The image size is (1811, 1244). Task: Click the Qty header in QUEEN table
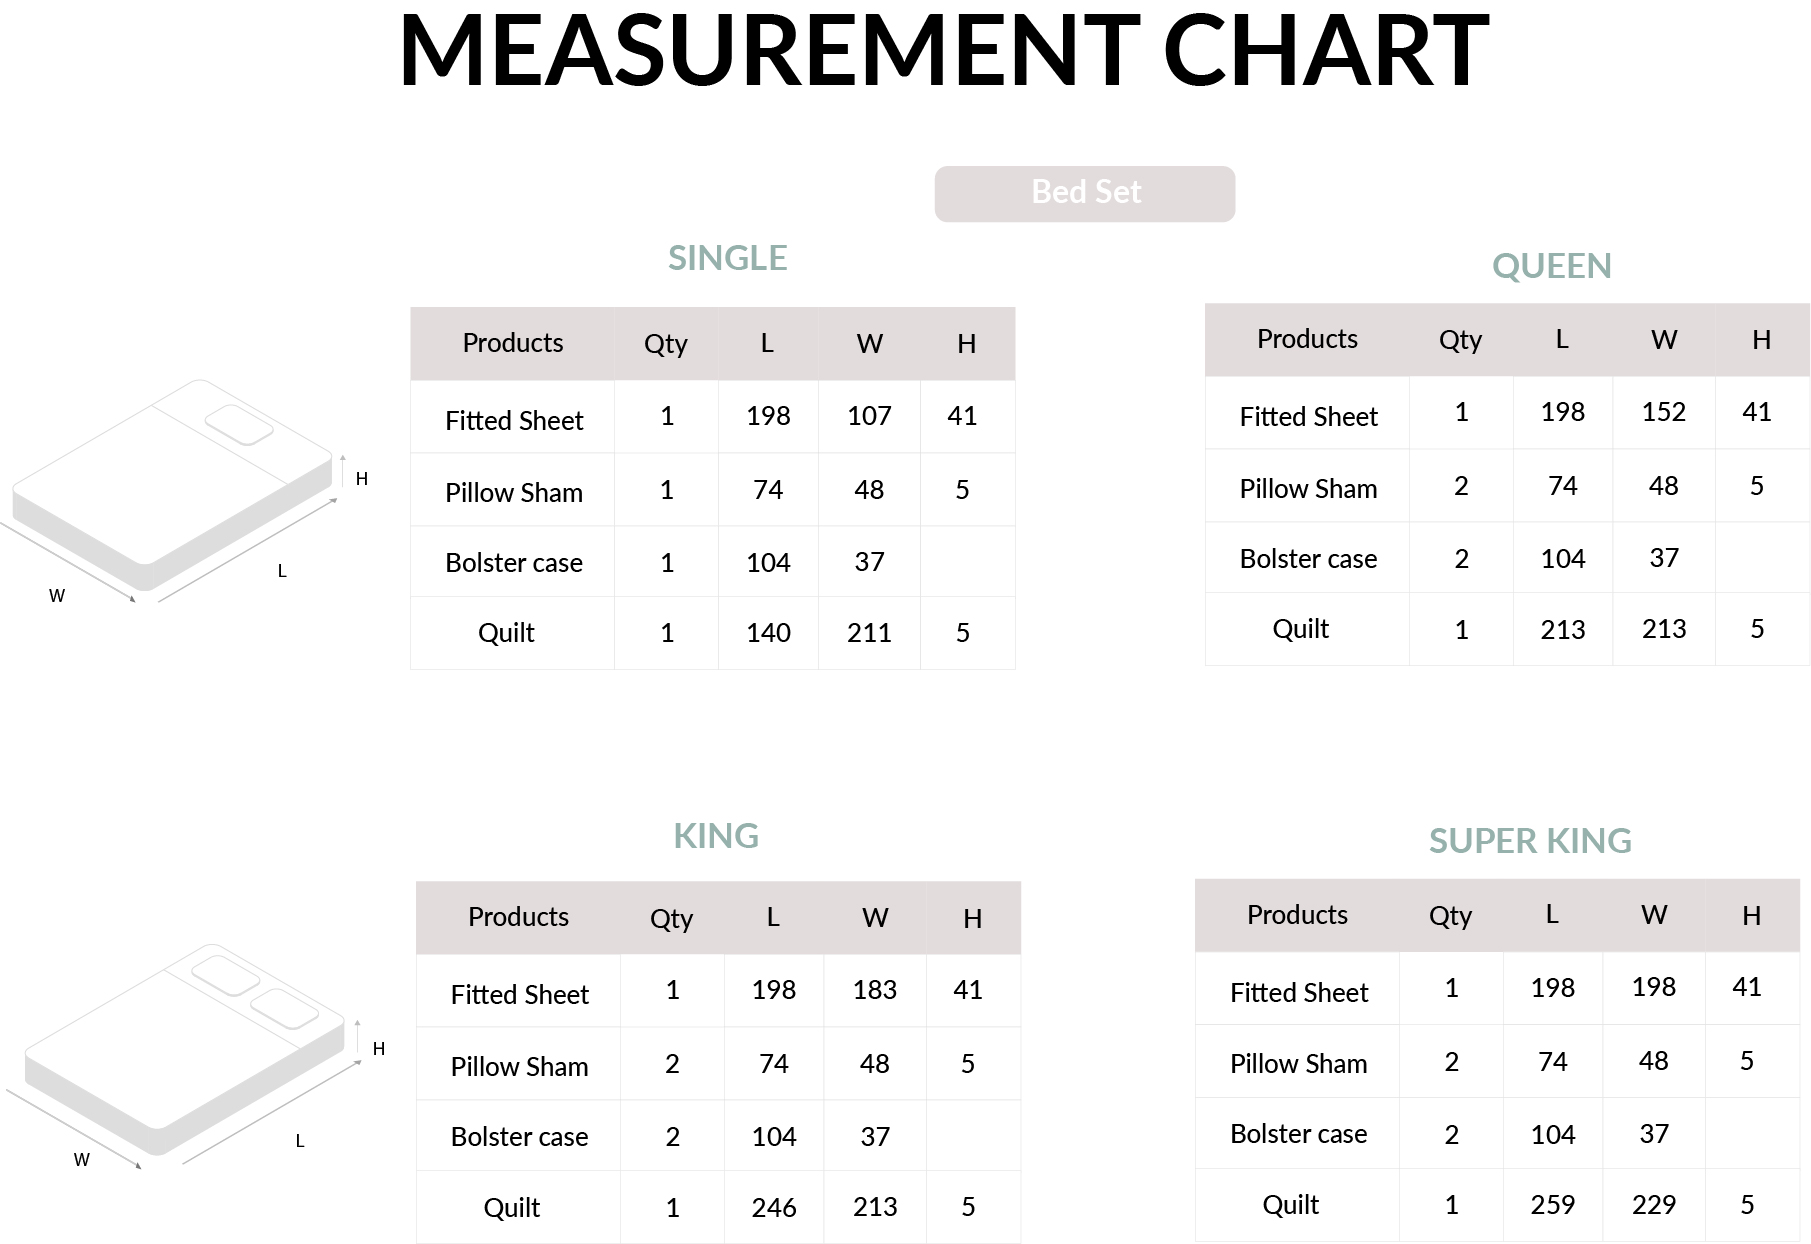point(1460,340)
